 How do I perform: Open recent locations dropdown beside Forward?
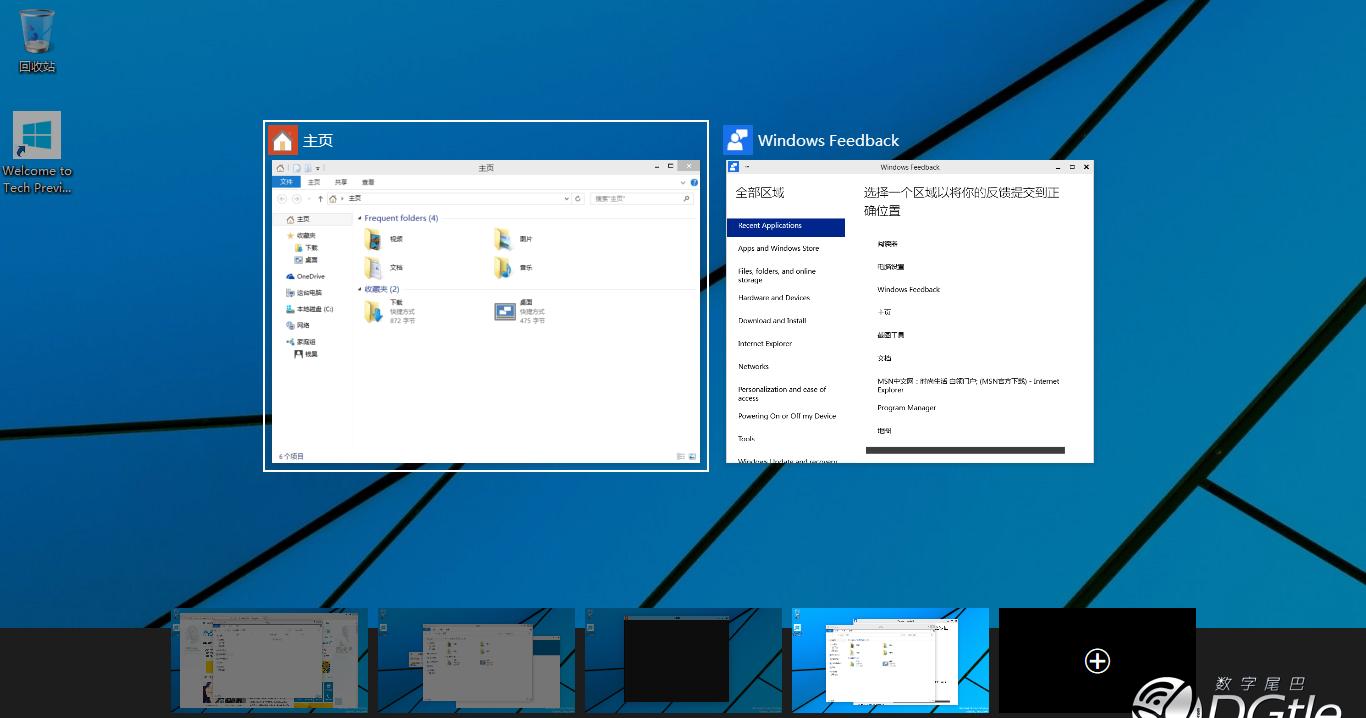click(x=309, y=199)
